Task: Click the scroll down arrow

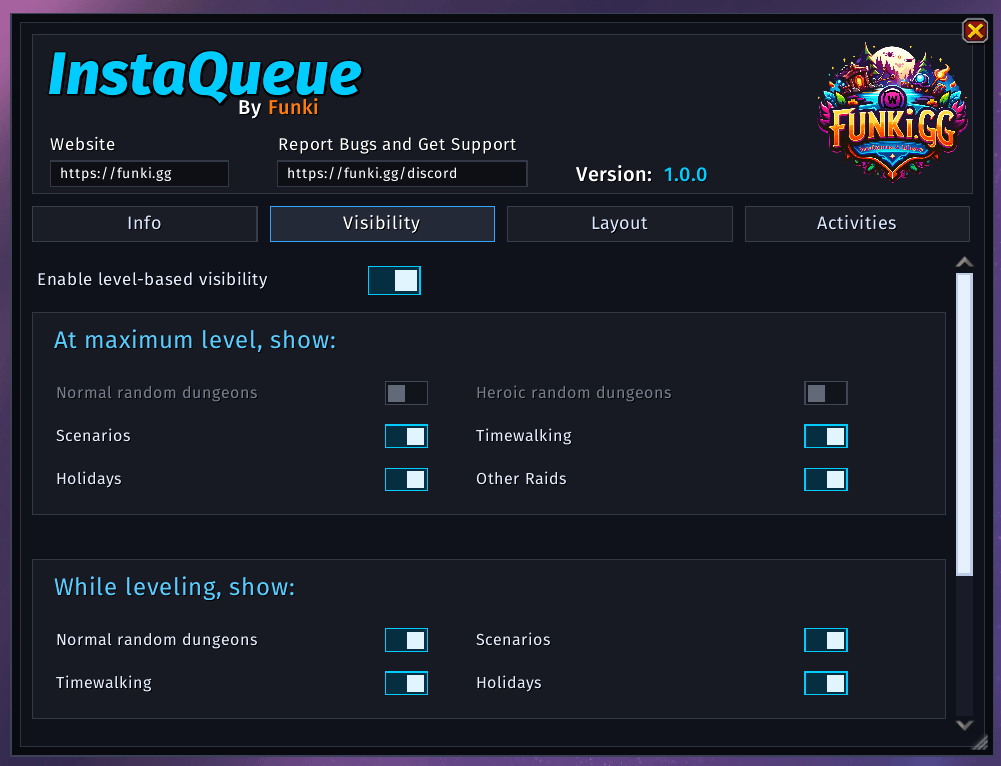Action: click(965, 725)
